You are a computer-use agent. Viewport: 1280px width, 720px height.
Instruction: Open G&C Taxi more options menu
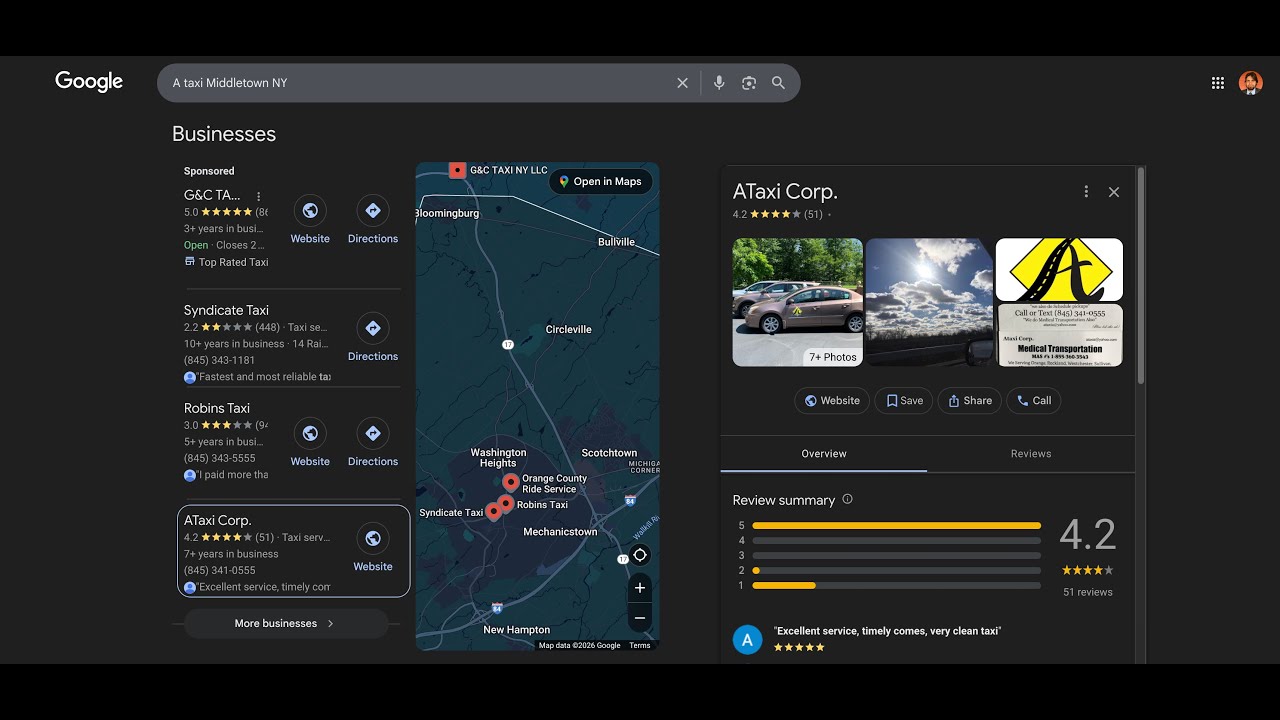point(258,196)
